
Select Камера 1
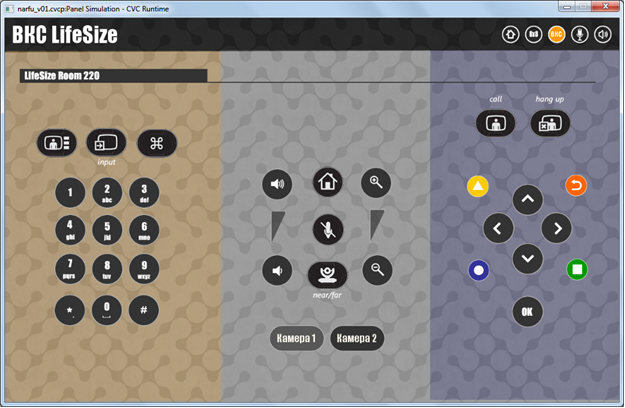tap(297, 338)
